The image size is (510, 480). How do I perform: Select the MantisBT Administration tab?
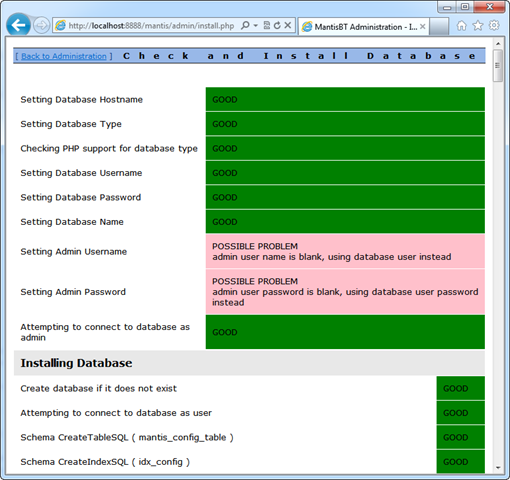(363, 27)
